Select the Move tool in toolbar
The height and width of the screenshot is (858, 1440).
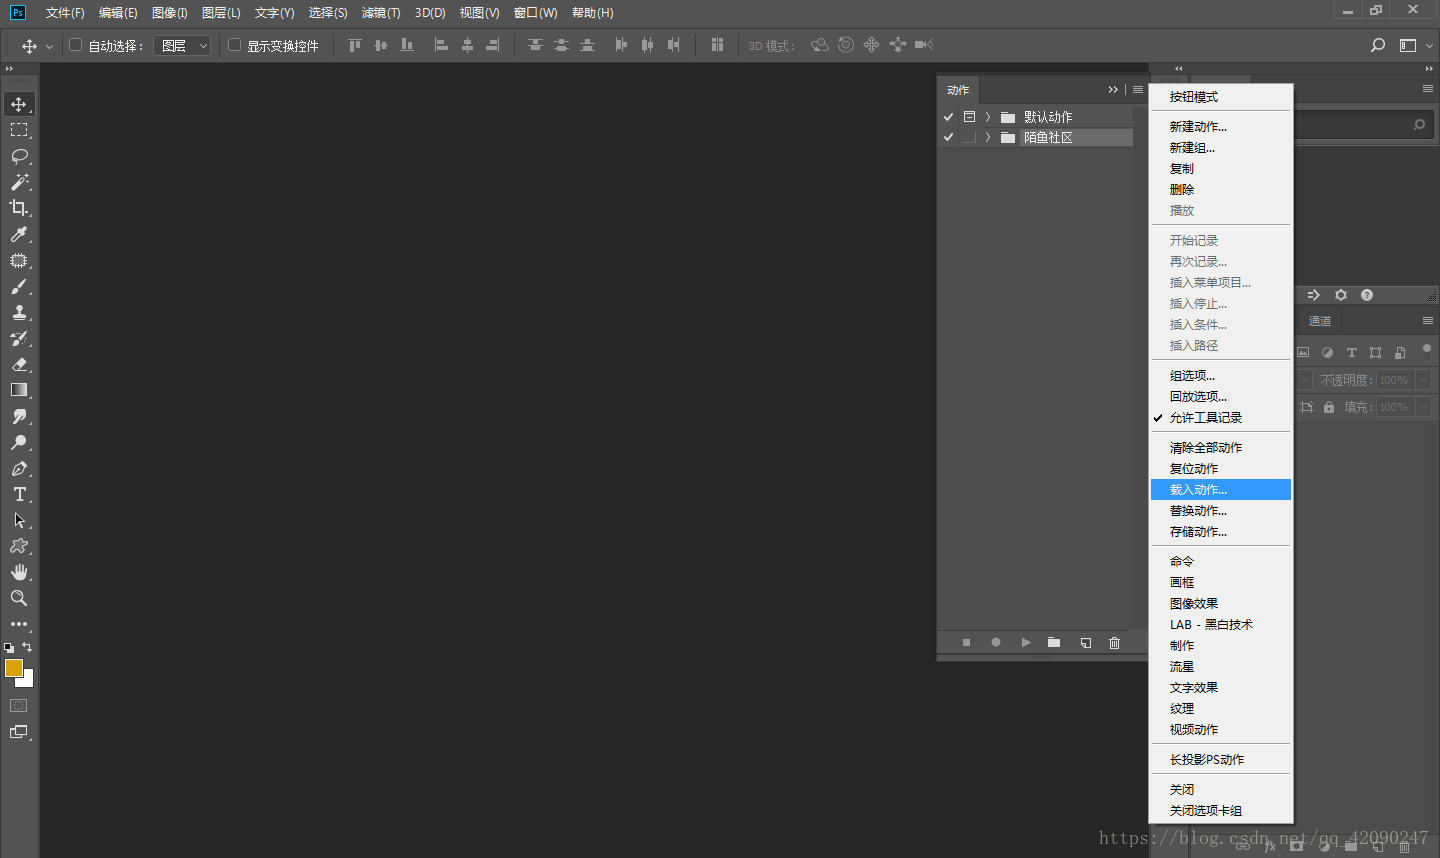coord(19,104)
